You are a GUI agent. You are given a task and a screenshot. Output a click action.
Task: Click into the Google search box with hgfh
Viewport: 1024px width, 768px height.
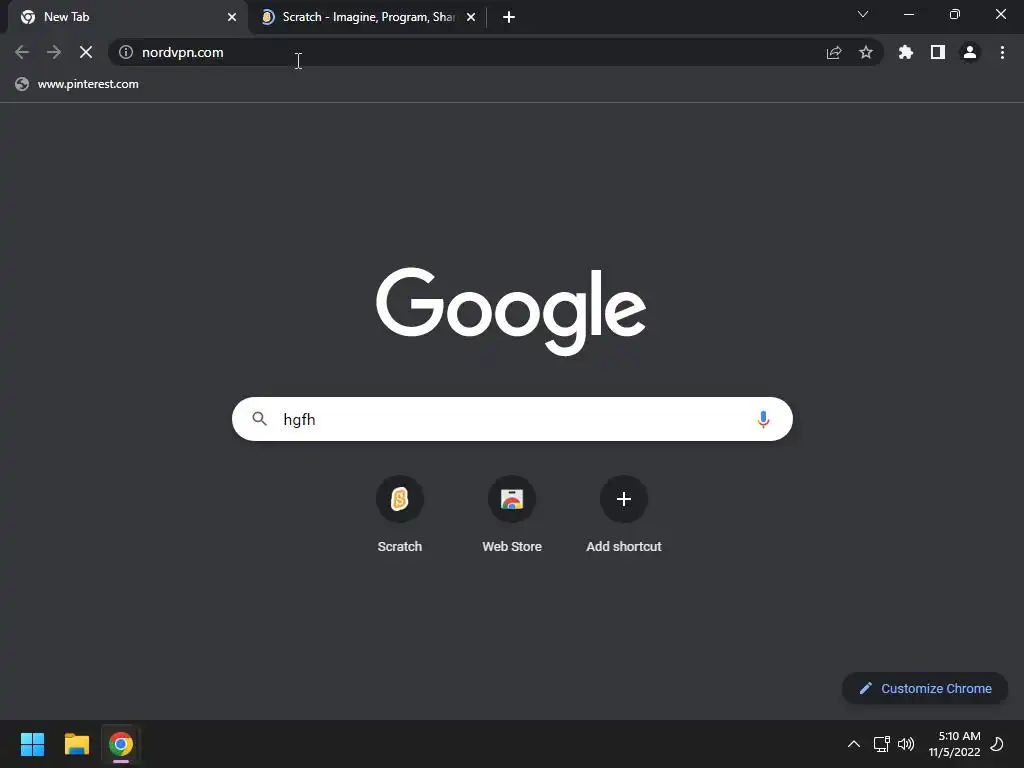[x=512, y=419]
